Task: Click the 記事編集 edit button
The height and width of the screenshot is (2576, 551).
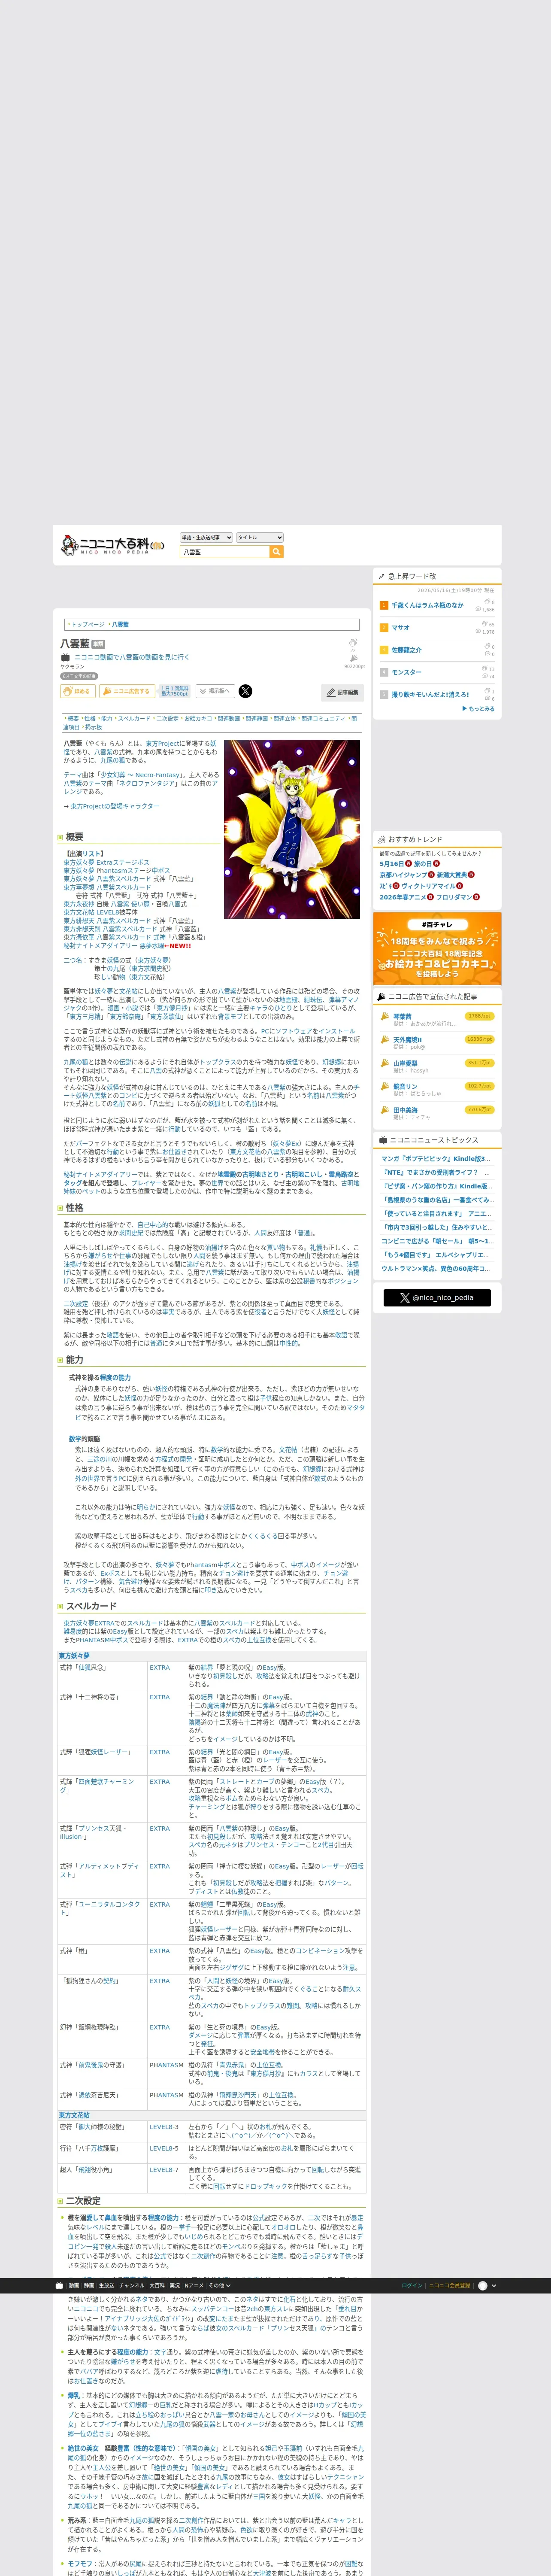Action: coord(343,692)
